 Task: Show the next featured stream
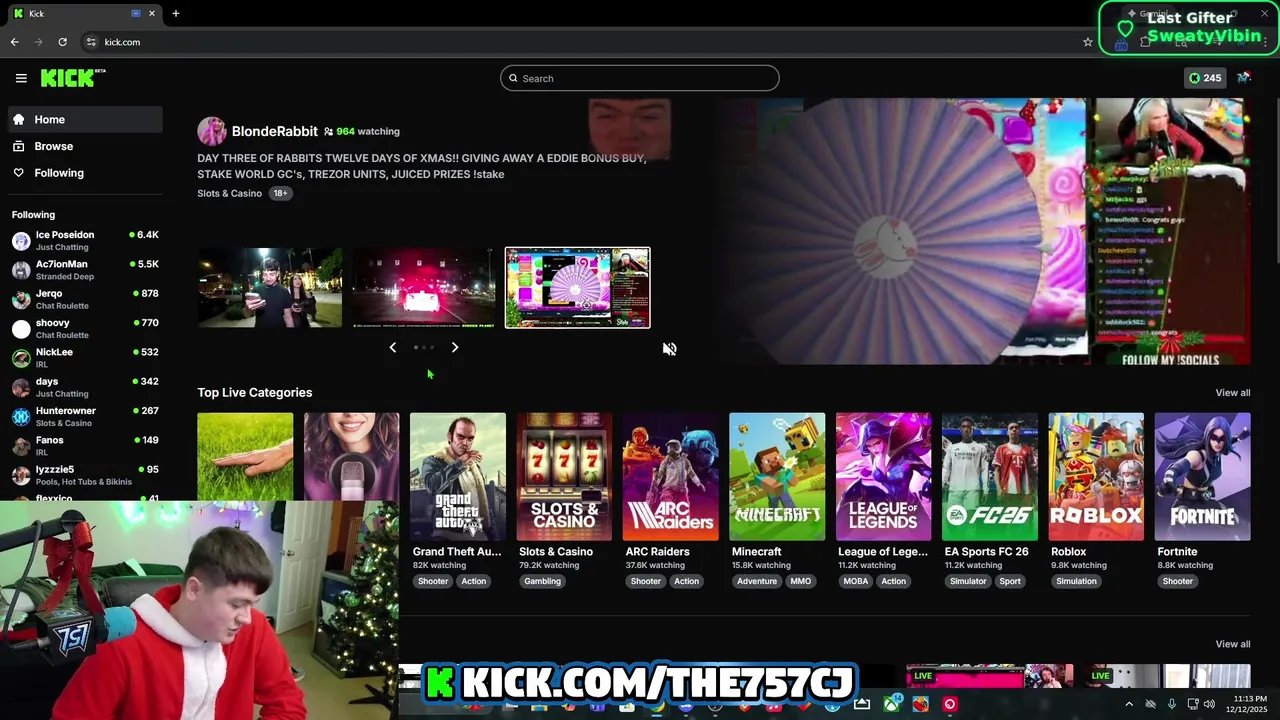pos(455,347)
